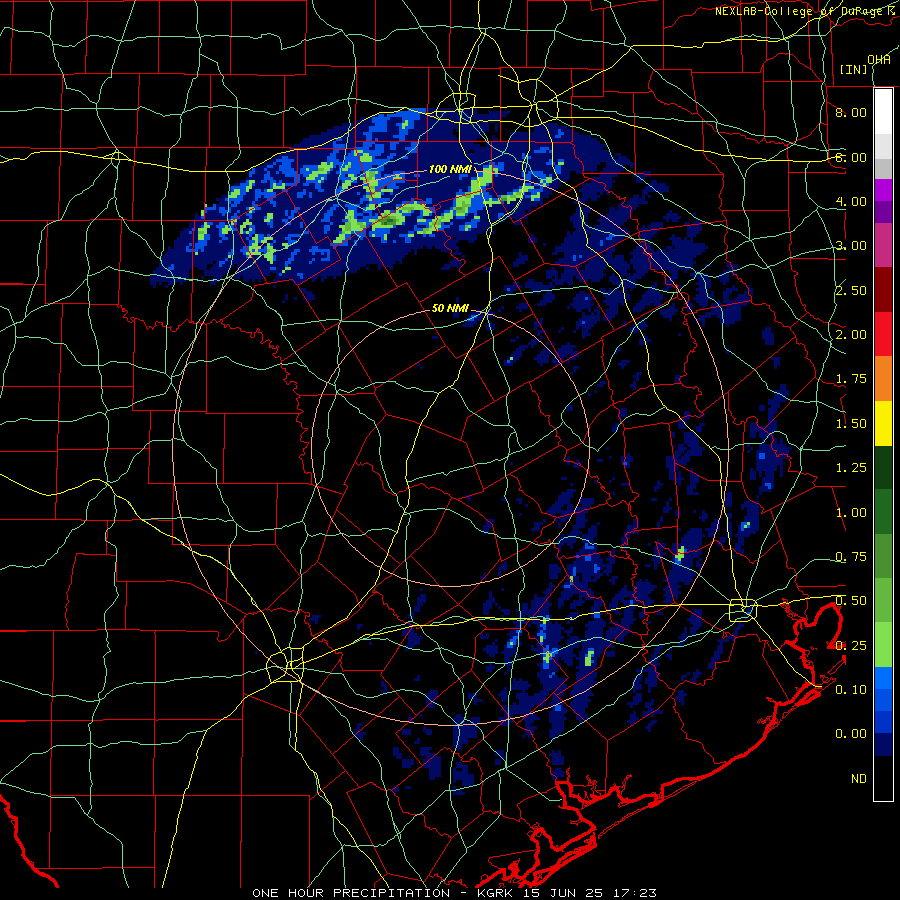Pick the bright magenta legend swatch above 4.00
This screenshot has width=900, height=900.
click(x=883, y=190)
